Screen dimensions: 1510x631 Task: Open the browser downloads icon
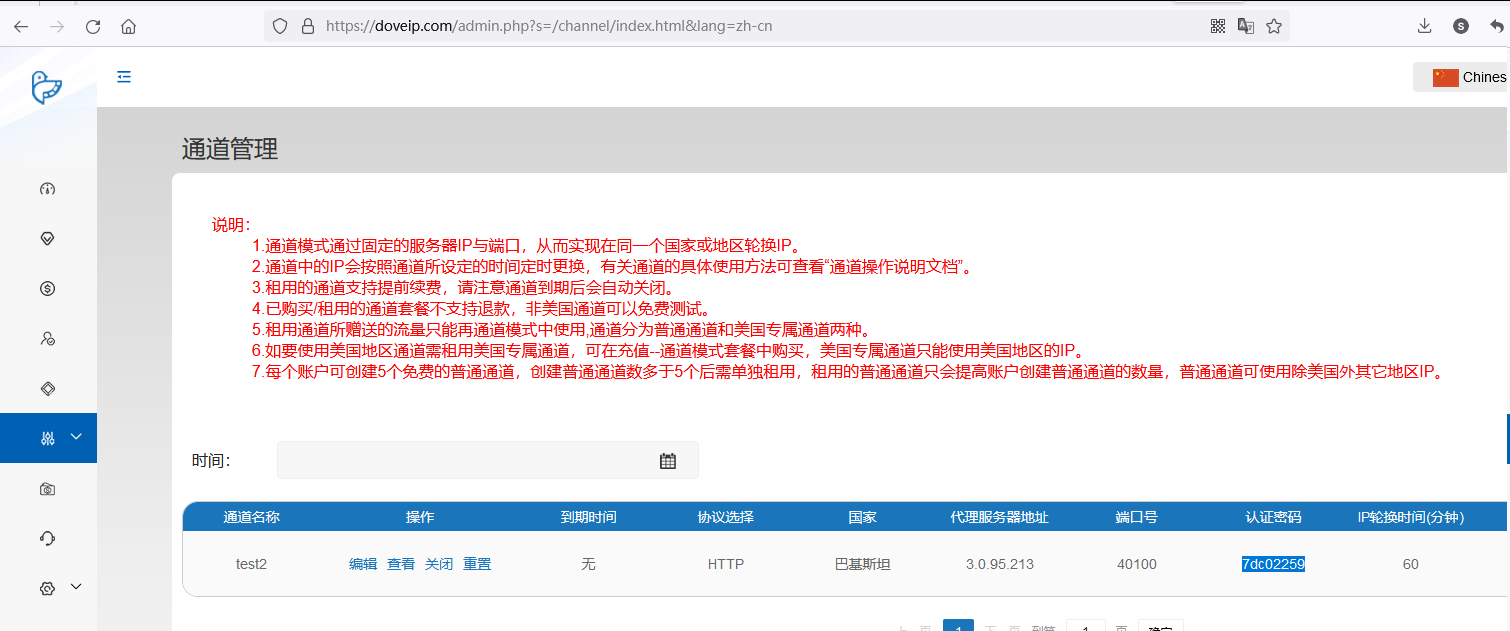coord(1425,27)
